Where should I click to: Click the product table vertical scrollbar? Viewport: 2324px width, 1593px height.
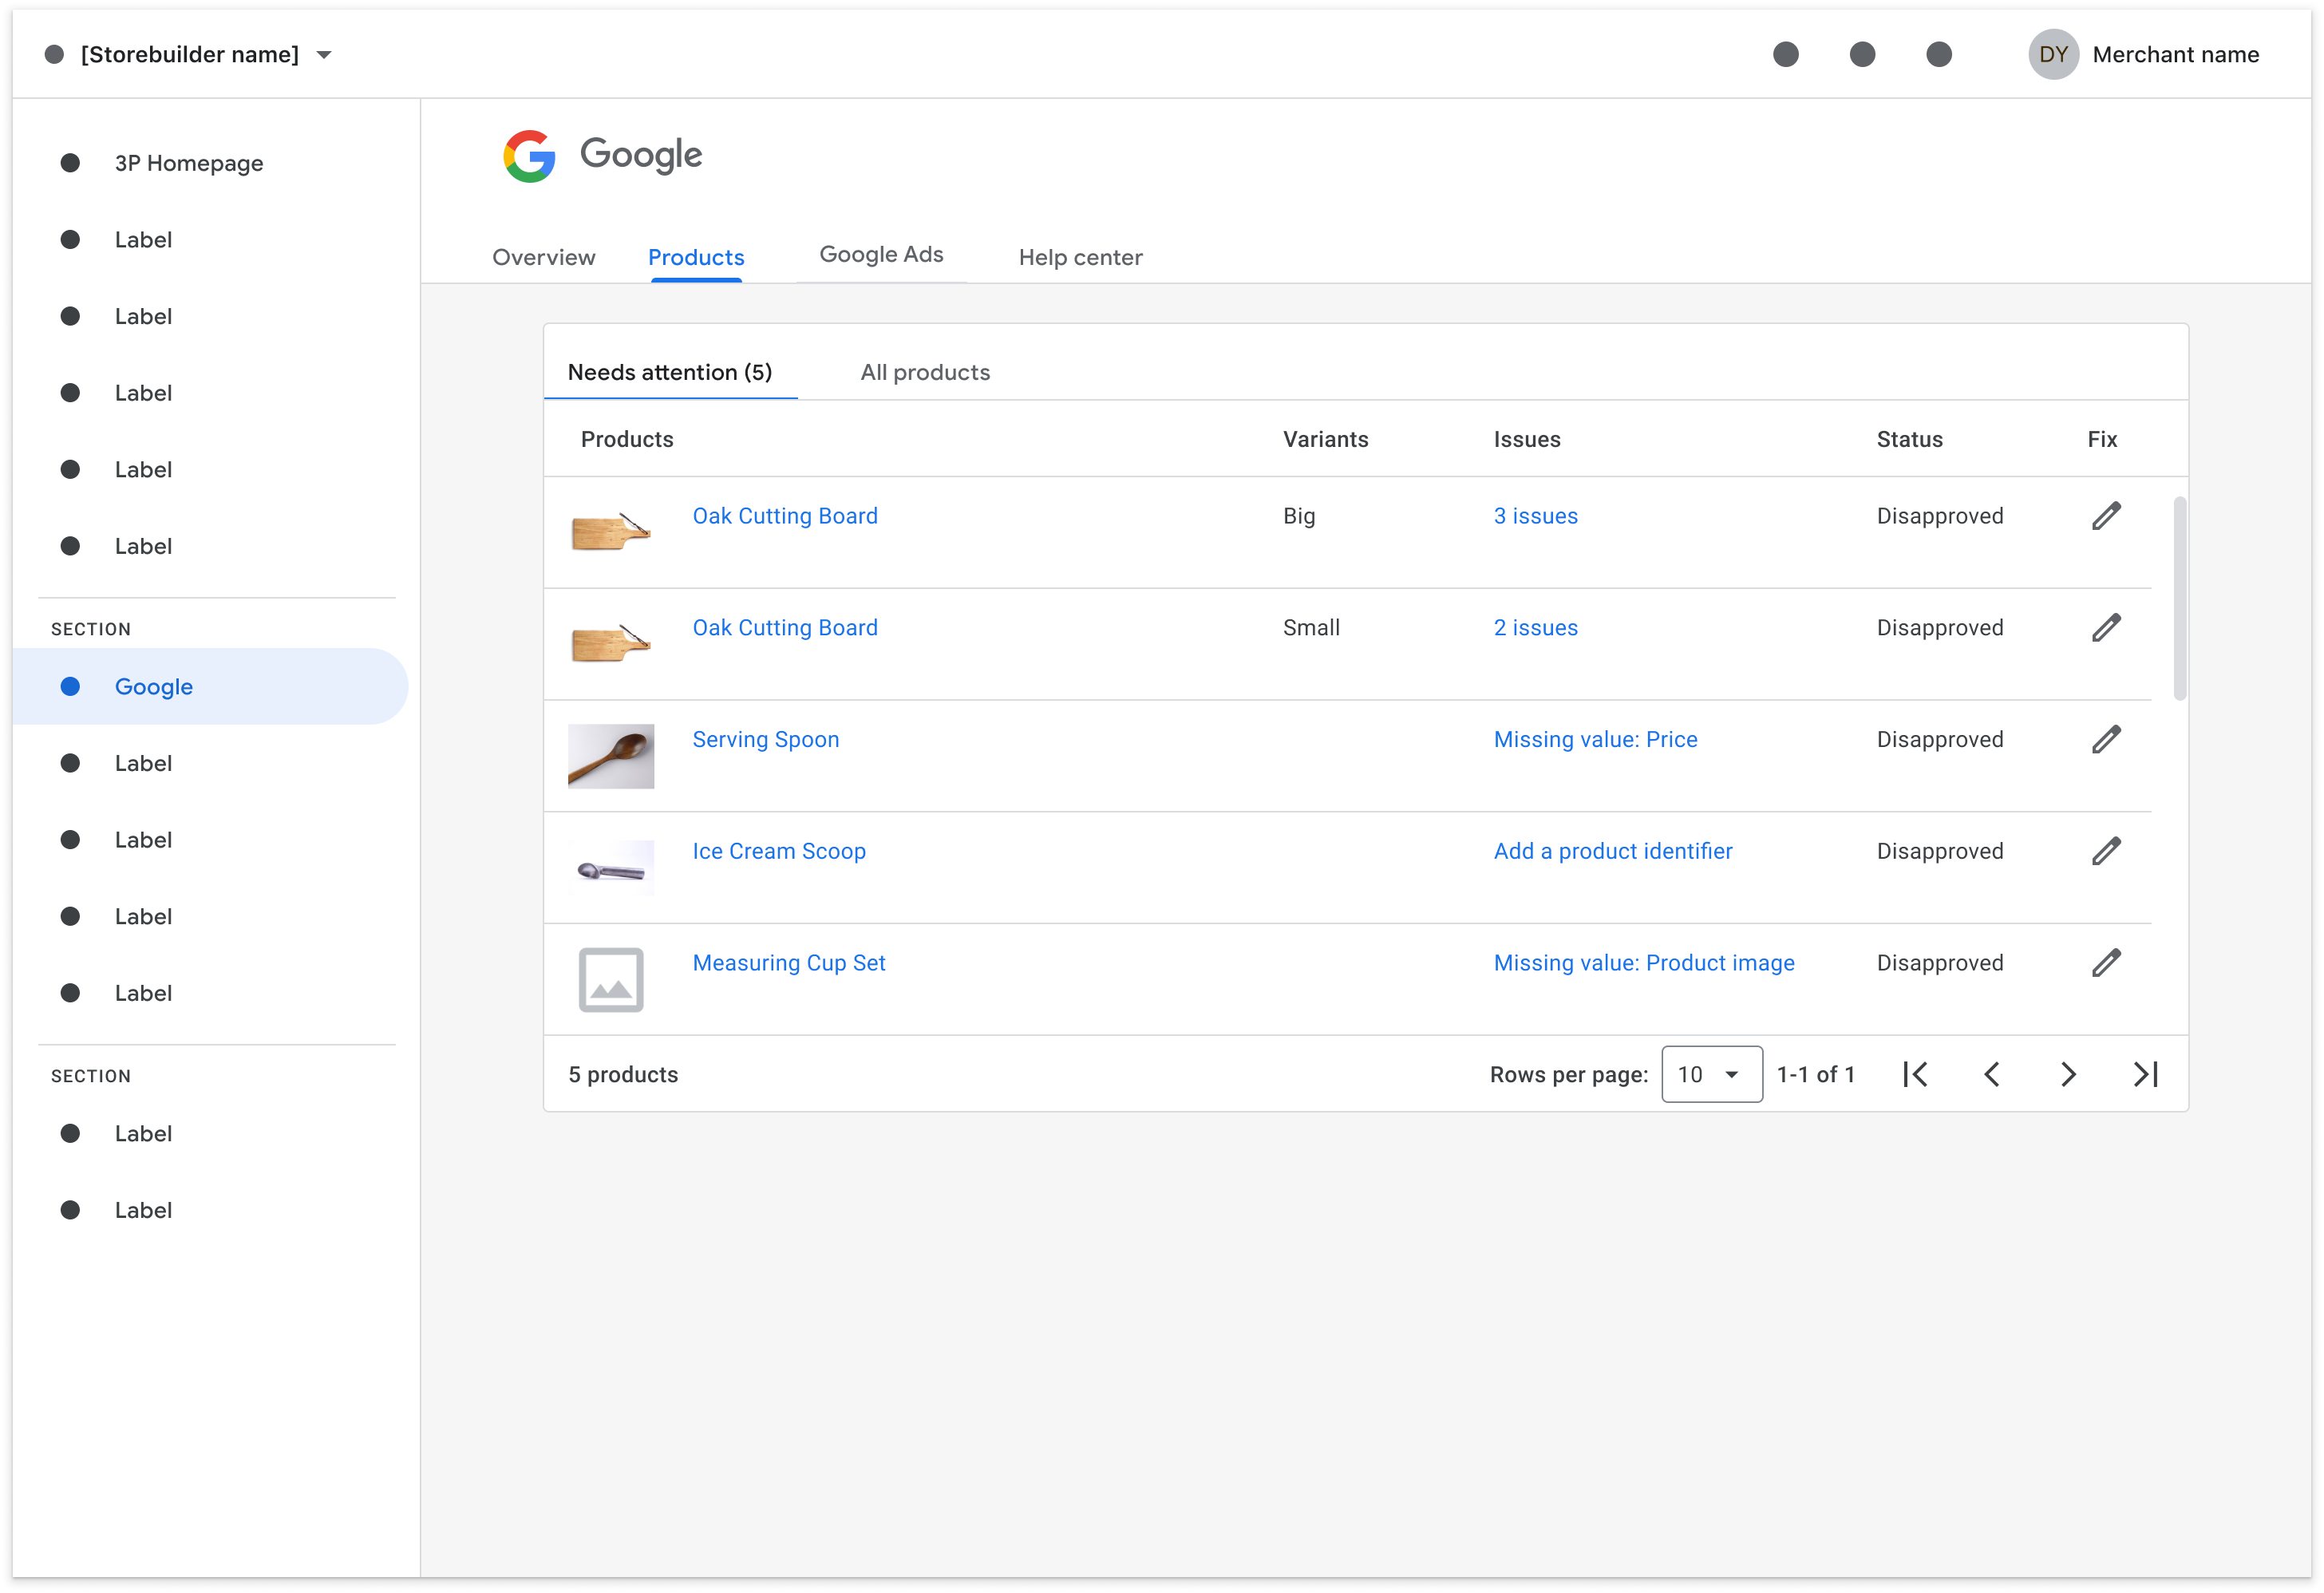[2179, 598]
